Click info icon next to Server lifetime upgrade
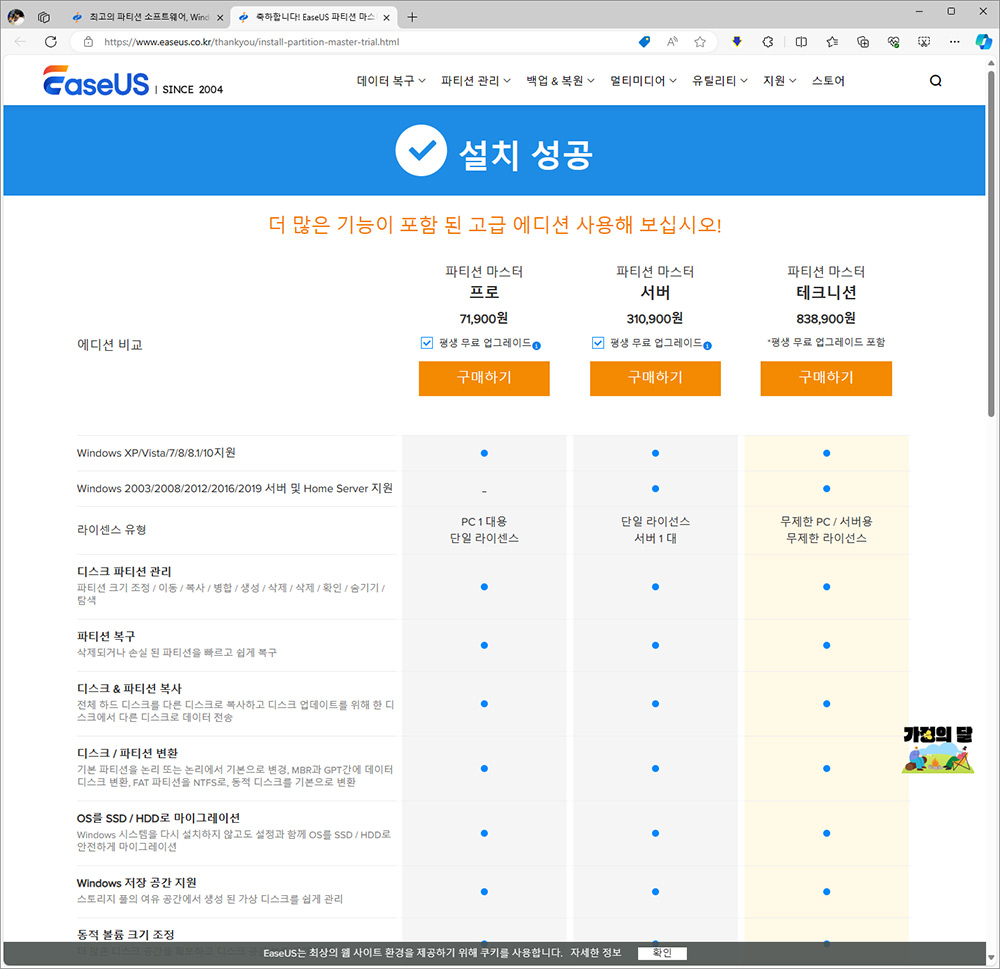 coord(707,346)
